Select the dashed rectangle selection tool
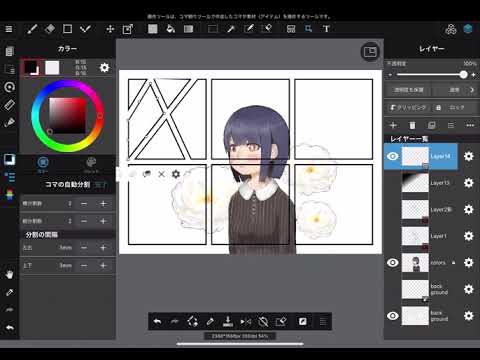This screenshot has height=360, width=480. click(x=213, y=29)
